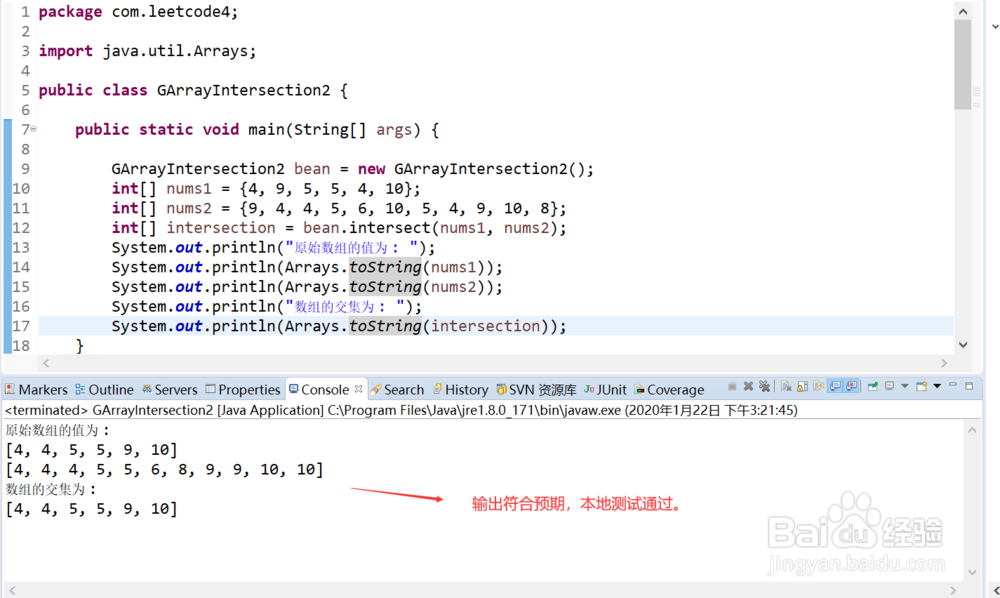Enable Scroll Lock in the Console view
The height and width of the screenshot is (598, 1000).
click(x=802, y=388)
